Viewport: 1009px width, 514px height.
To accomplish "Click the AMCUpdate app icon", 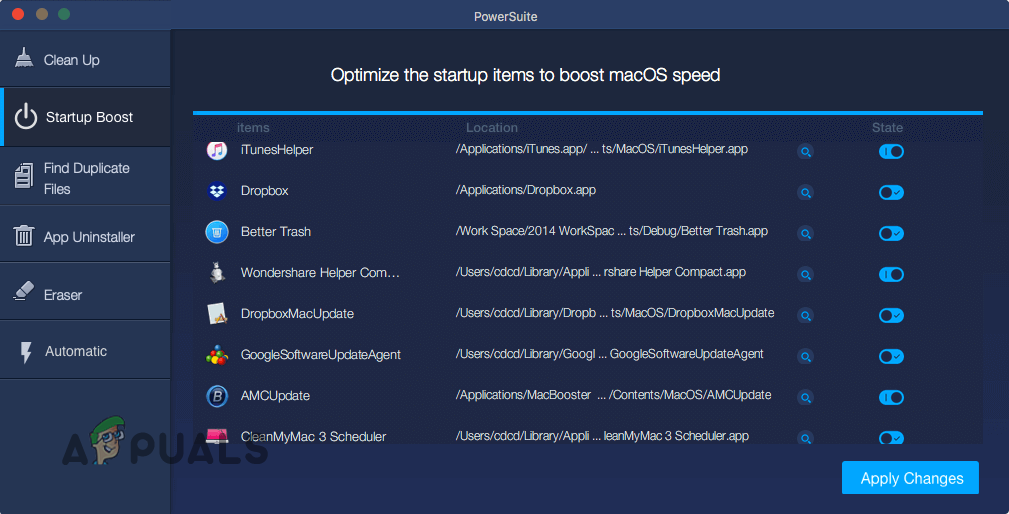I will pos(217,396).
